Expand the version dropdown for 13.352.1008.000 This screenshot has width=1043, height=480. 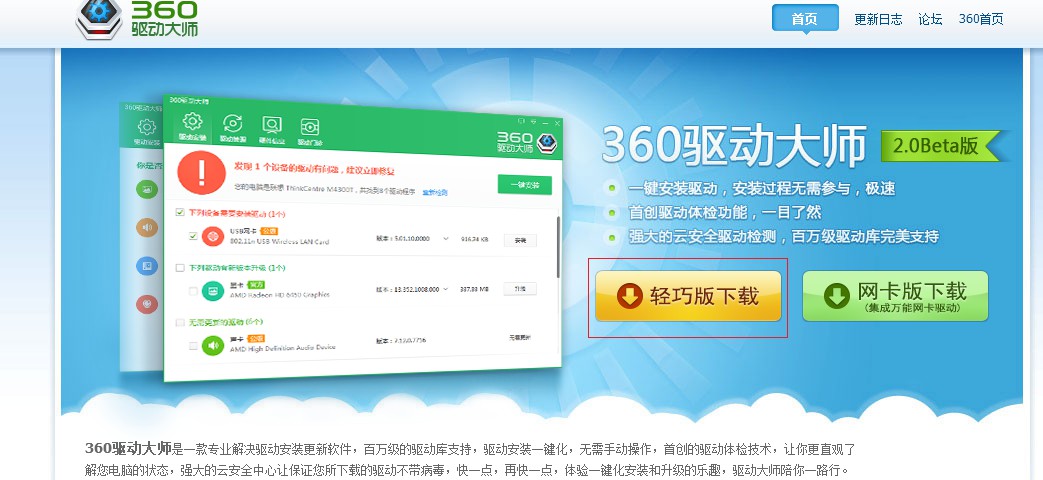coord(446,289)
